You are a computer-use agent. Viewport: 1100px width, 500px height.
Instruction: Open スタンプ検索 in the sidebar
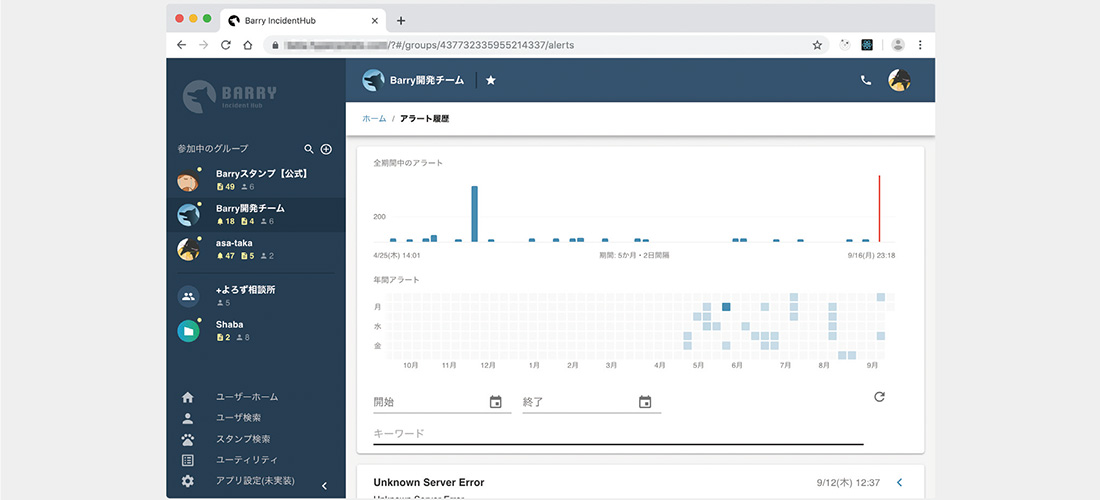click(243, 439)
